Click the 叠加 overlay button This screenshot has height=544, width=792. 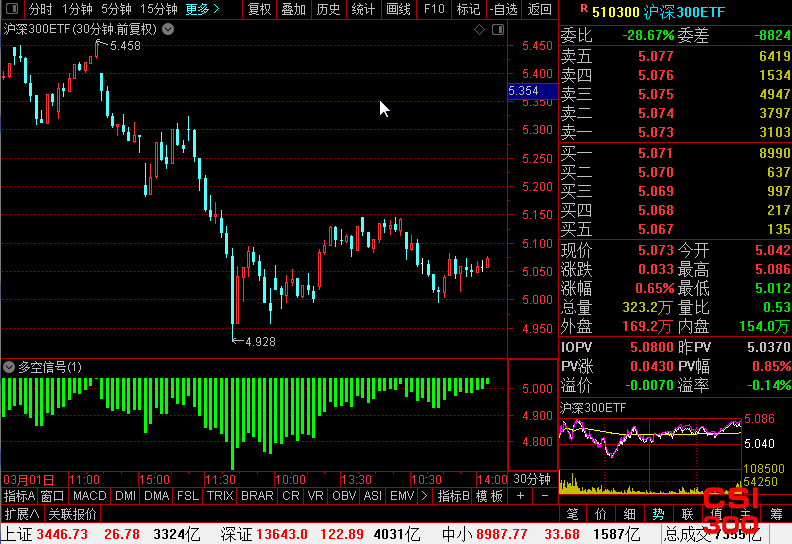pyautogui.click(x=294, y=9)
